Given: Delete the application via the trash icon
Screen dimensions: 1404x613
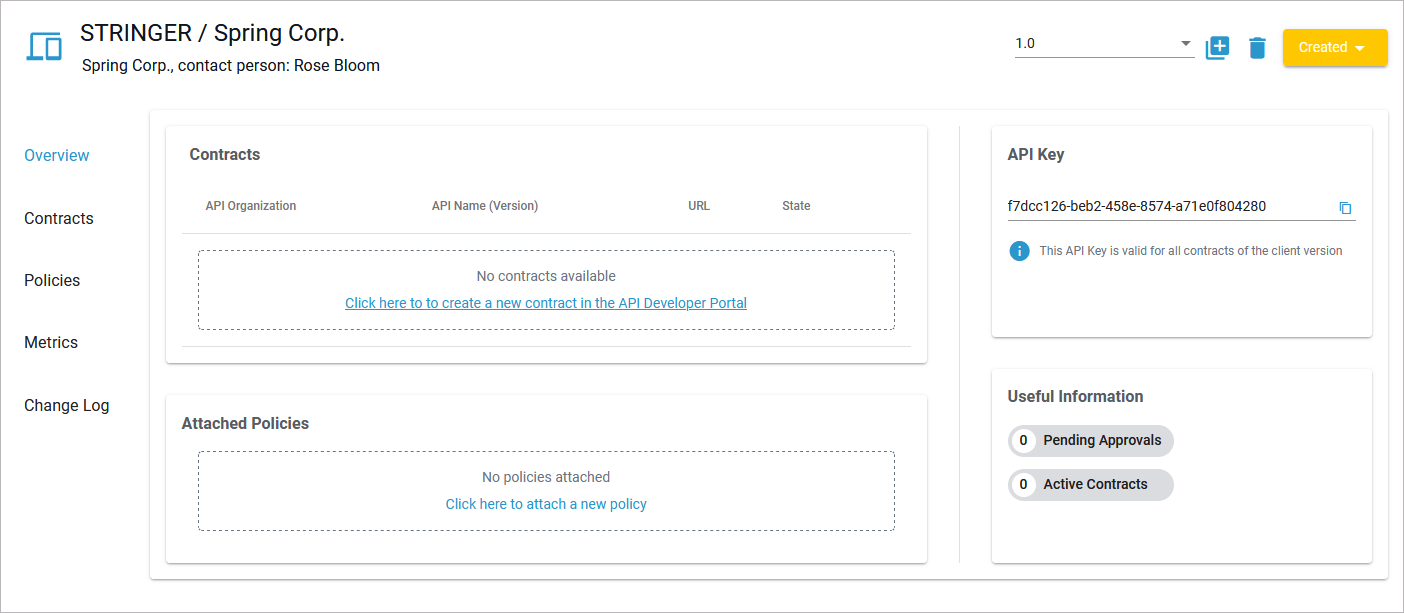Looking at the screenshot, I should pos(1258,46).
